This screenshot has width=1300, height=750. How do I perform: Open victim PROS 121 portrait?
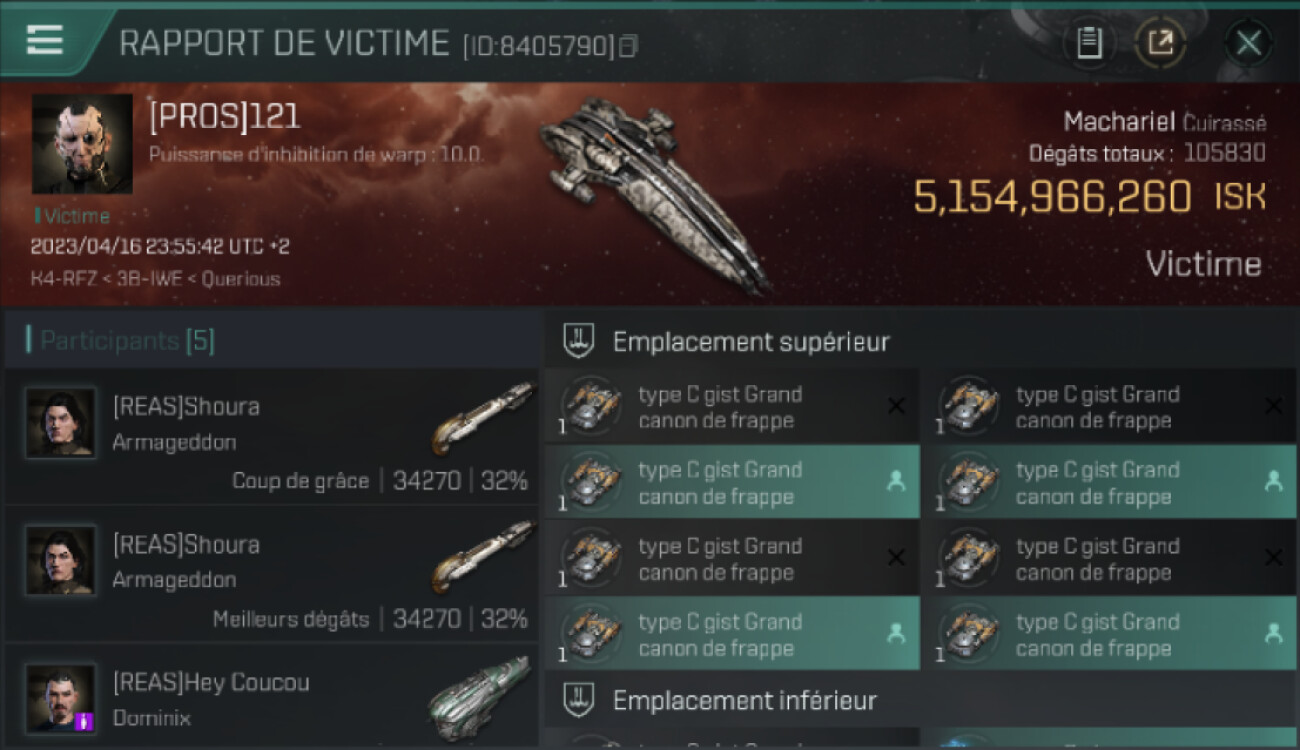(82, 144)
